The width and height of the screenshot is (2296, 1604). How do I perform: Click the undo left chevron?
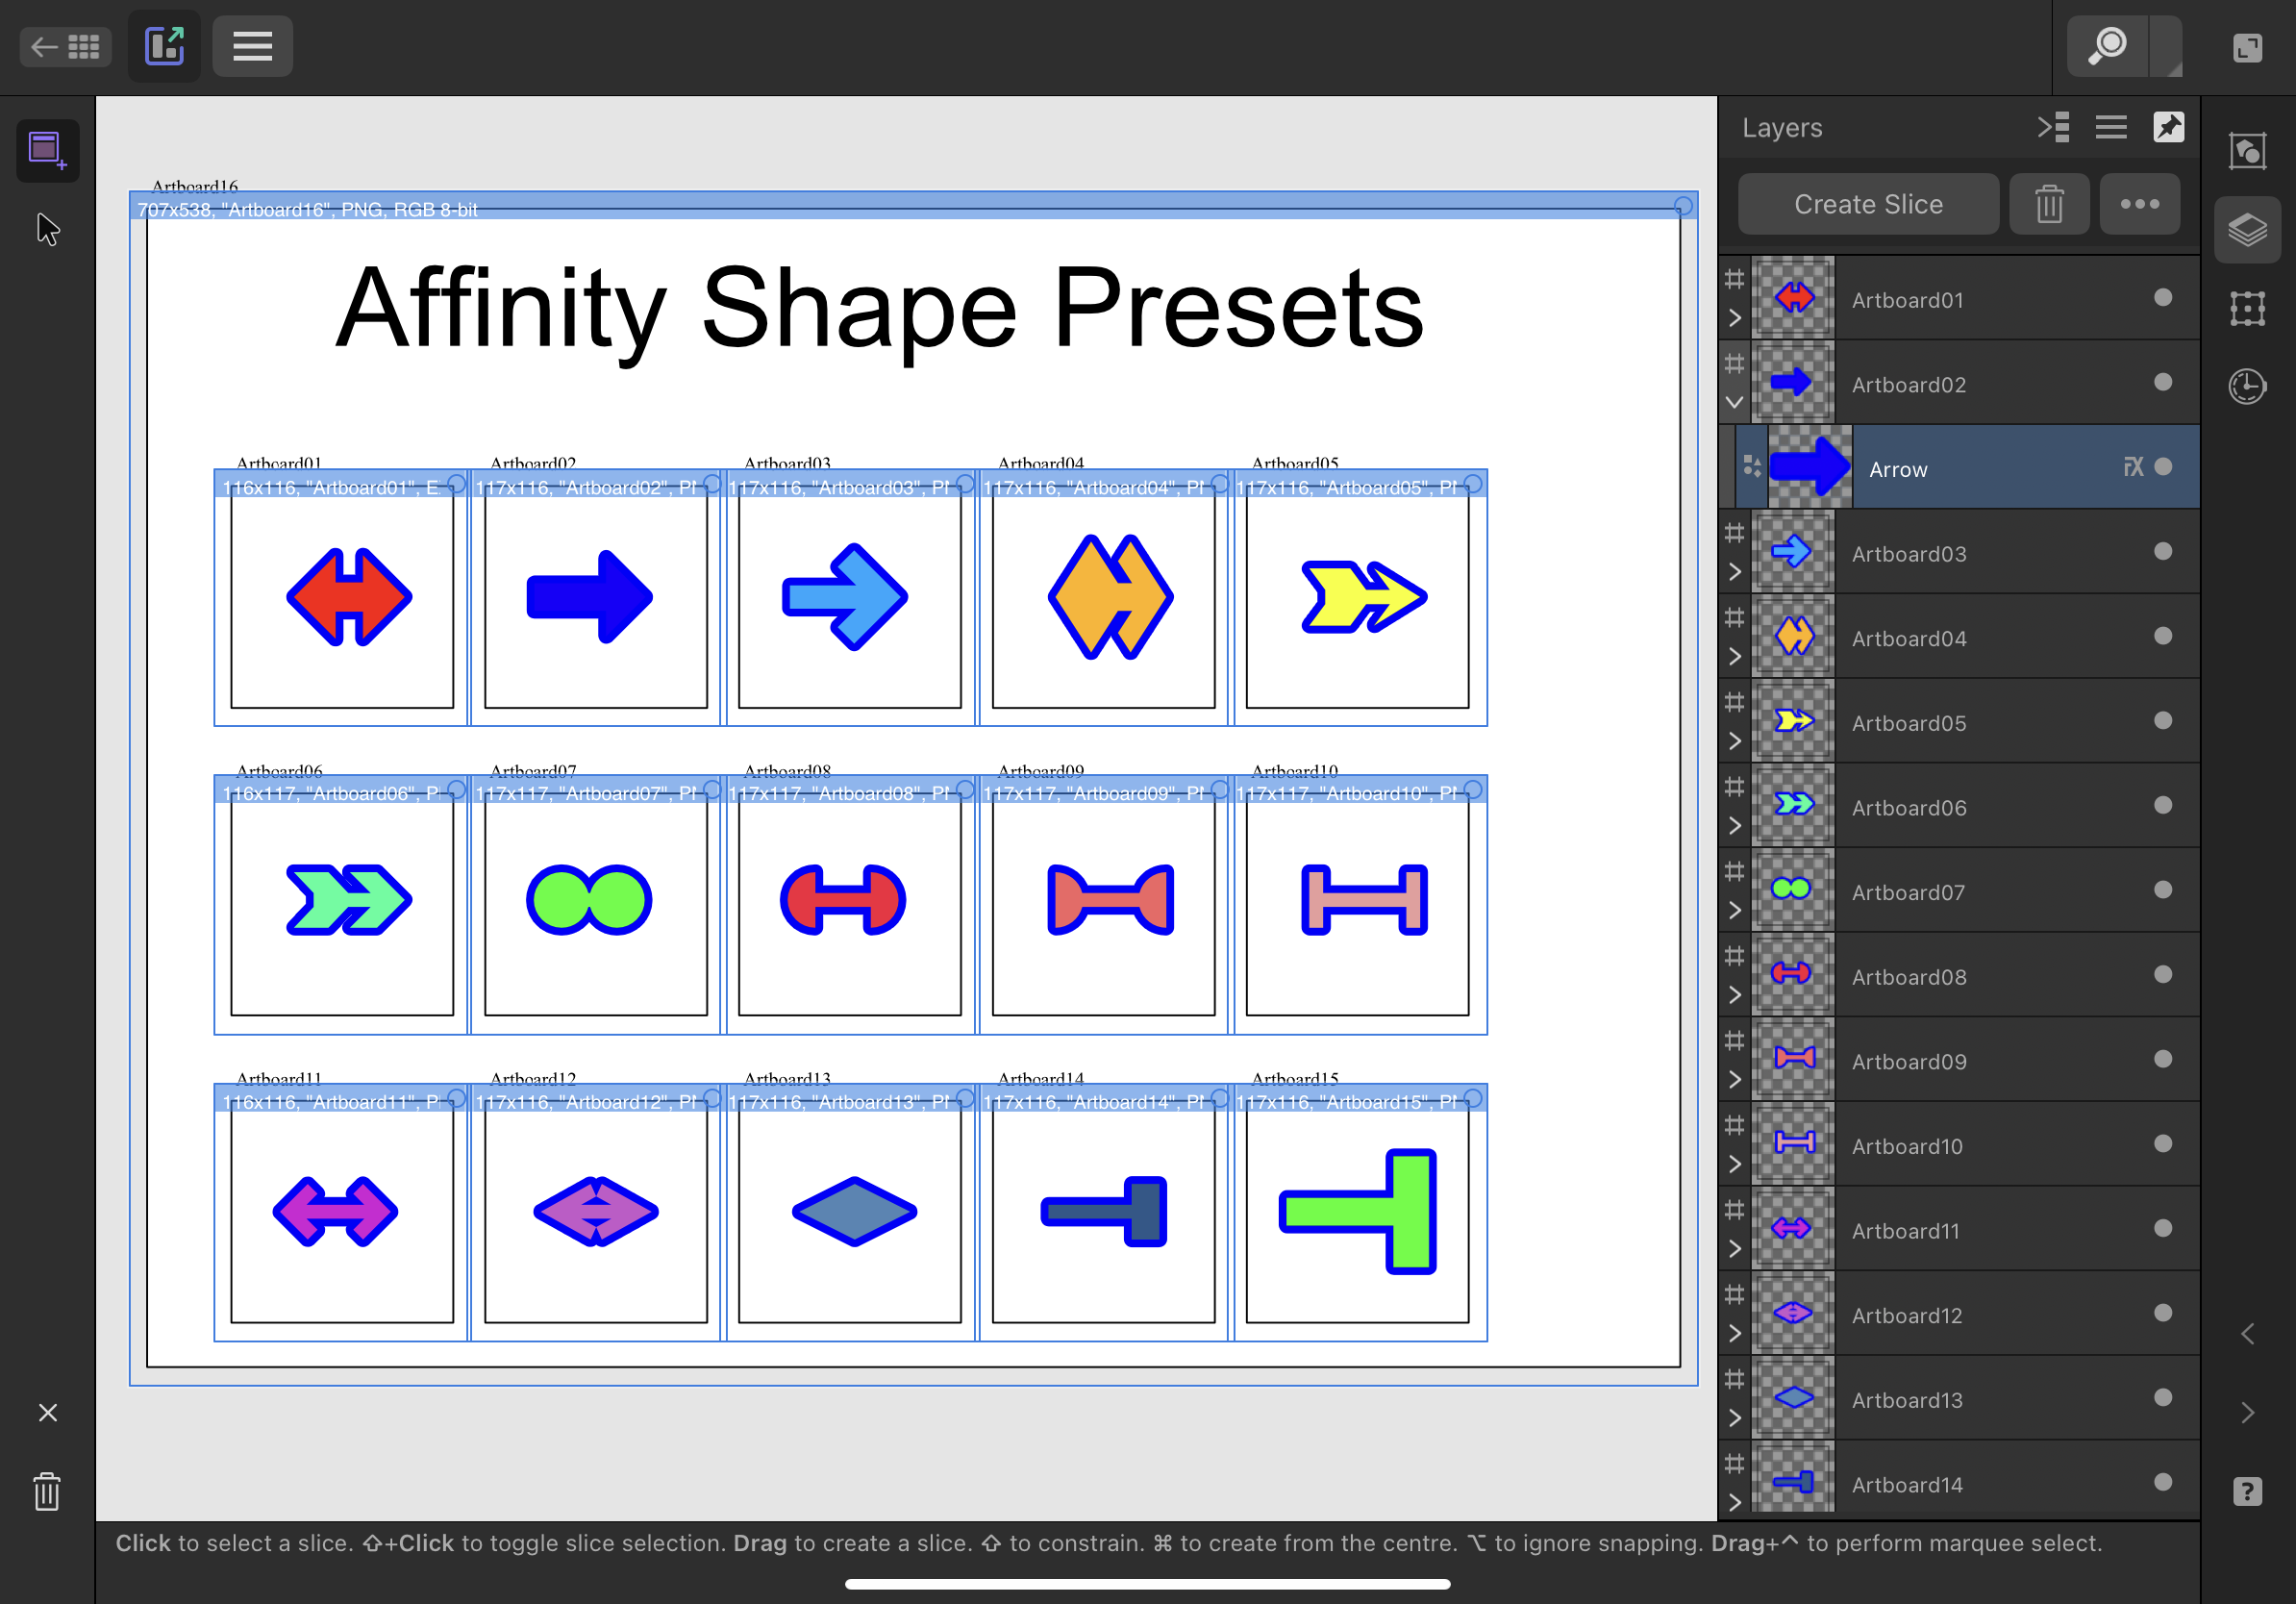[2247, 1333]
